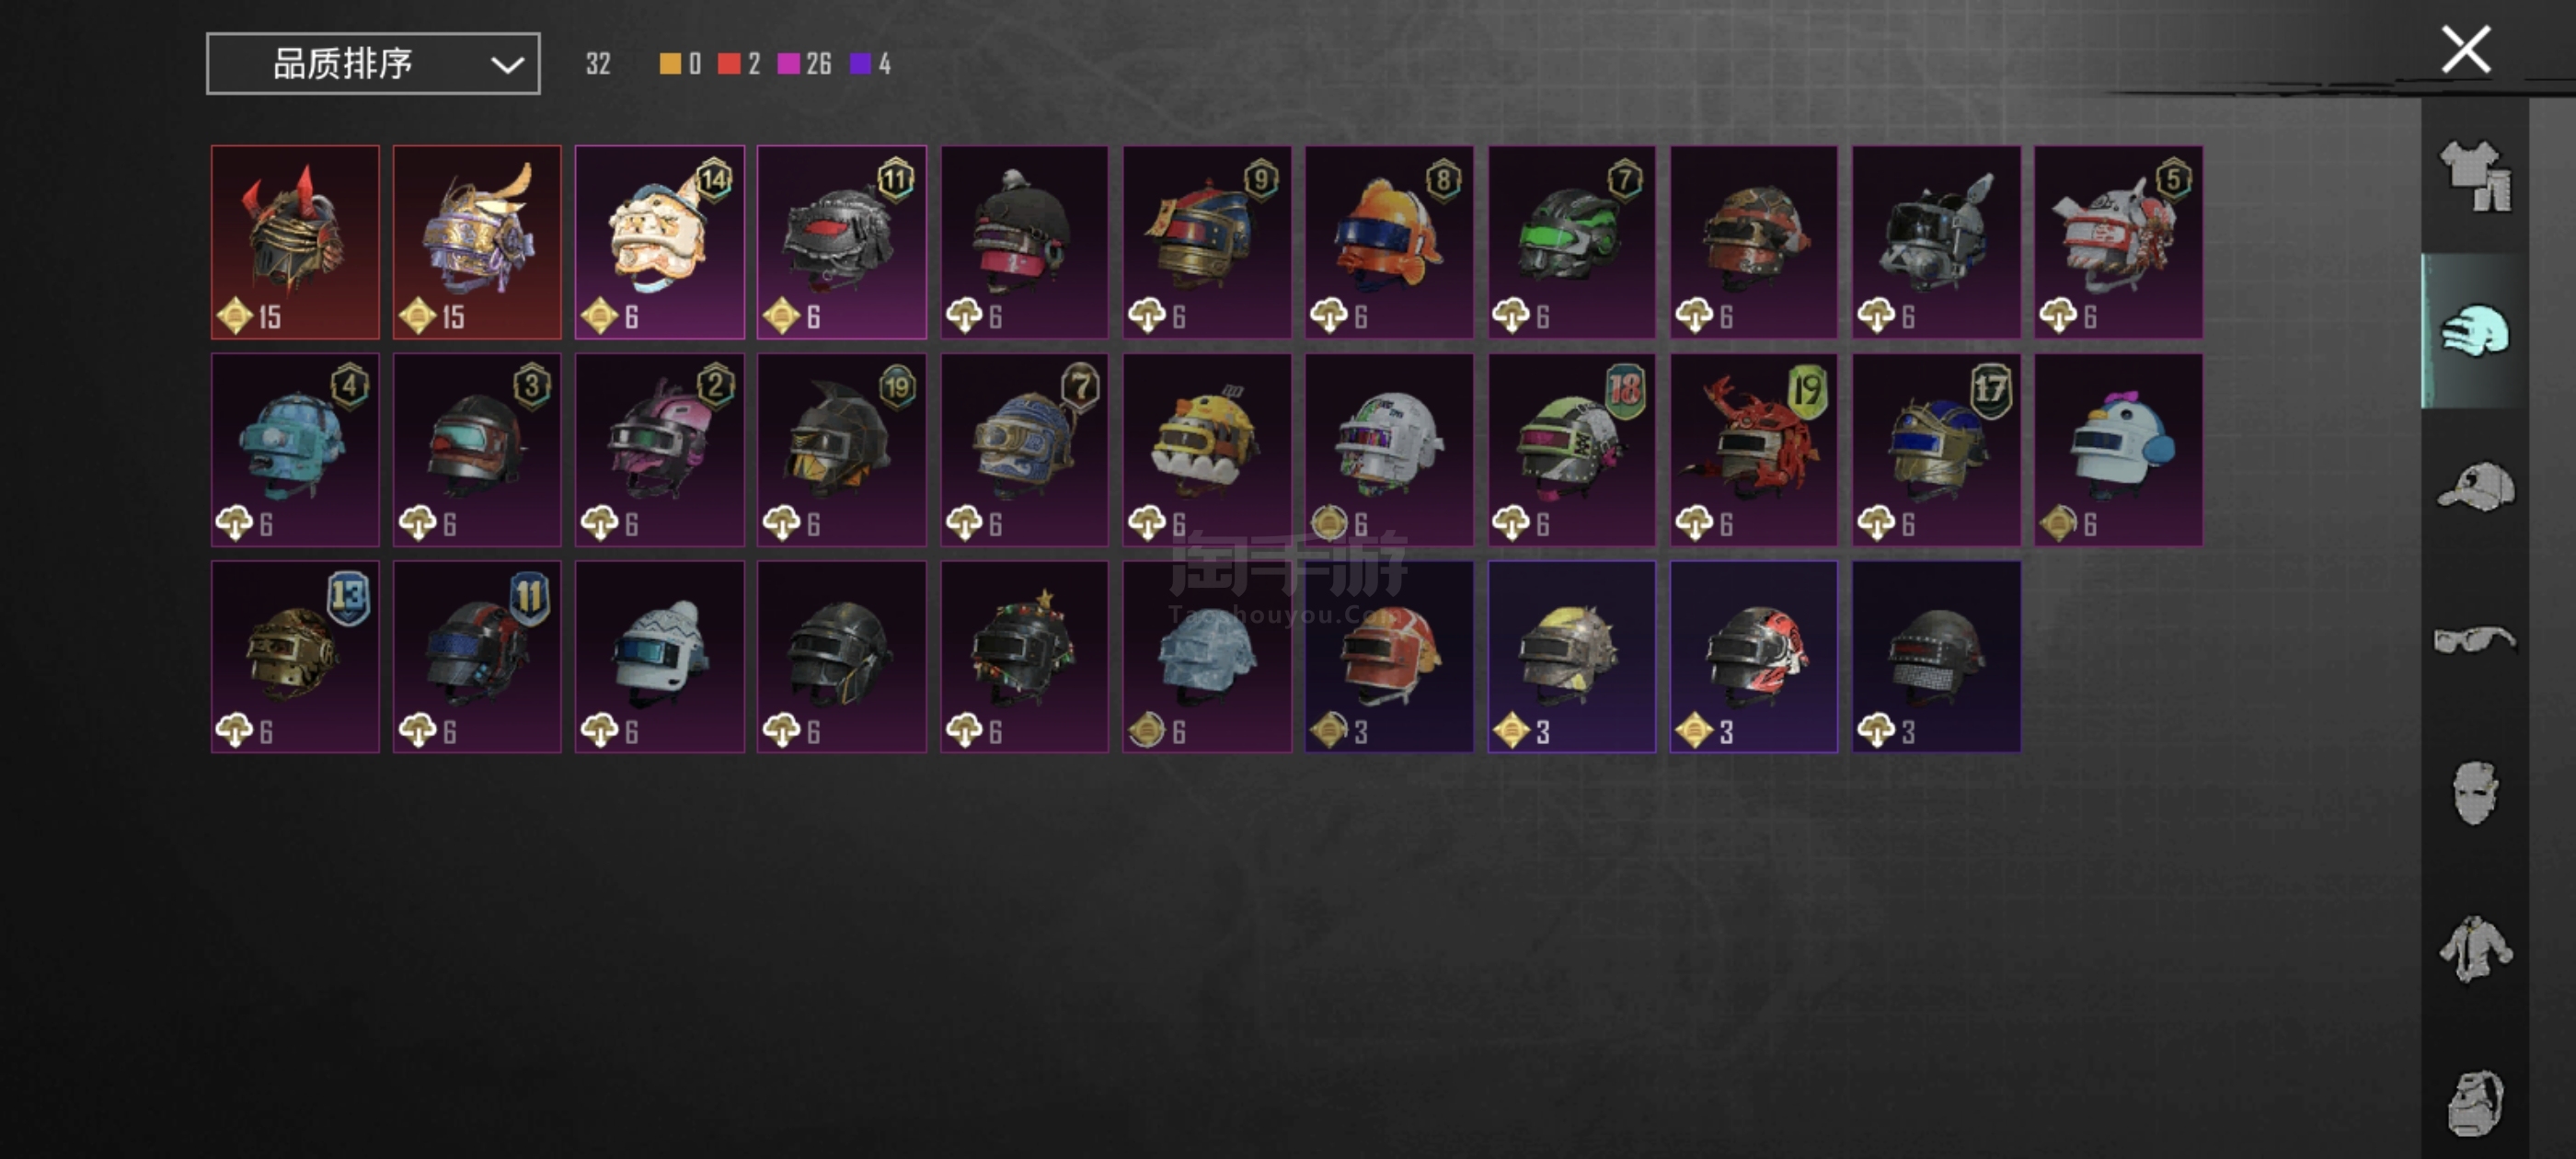
Task: Open the face mask category icon
Action: tap(2474, 793)
